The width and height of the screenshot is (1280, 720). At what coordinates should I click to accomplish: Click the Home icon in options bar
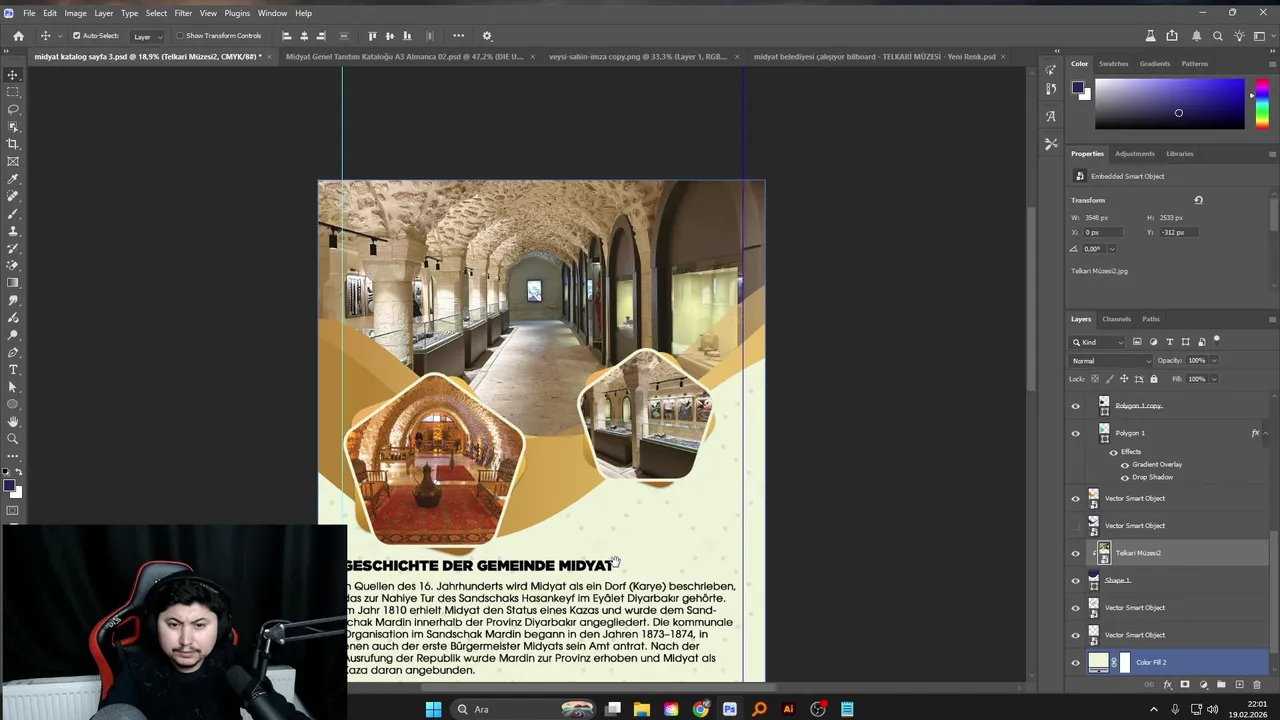[x=18, y=36]
